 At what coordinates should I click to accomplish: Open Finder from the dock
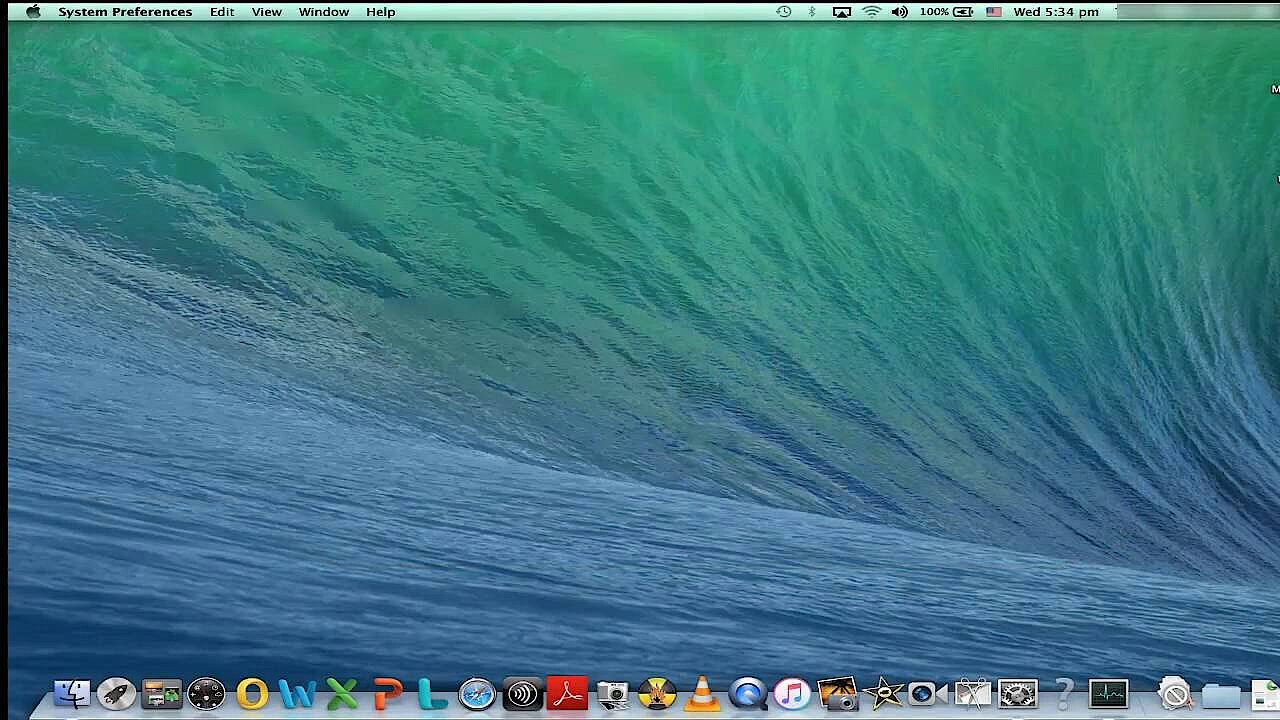[x=72, y=693]
